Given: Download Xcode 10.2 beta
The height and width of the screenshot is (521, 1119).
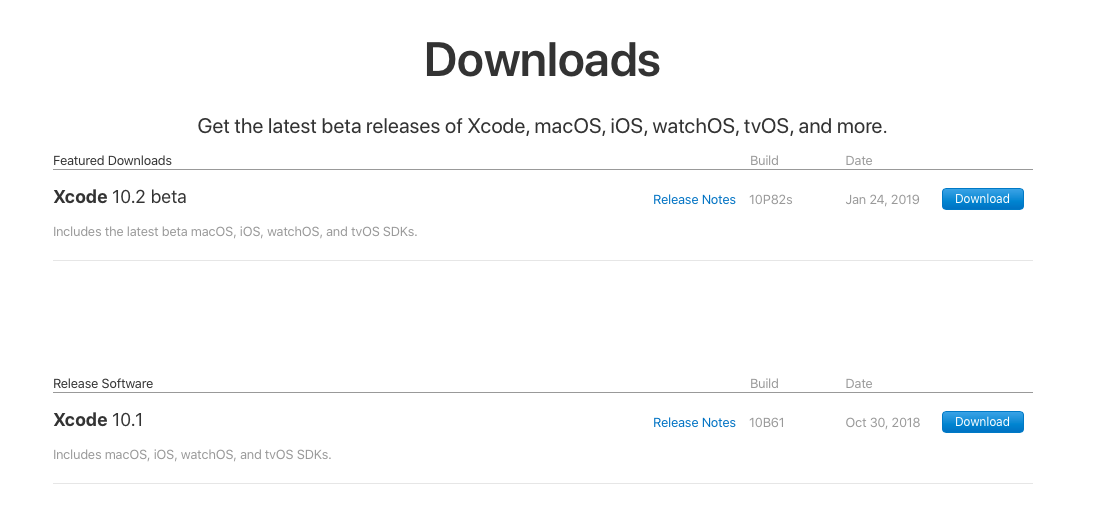Looking at the screenshot, I should (983, 199).
